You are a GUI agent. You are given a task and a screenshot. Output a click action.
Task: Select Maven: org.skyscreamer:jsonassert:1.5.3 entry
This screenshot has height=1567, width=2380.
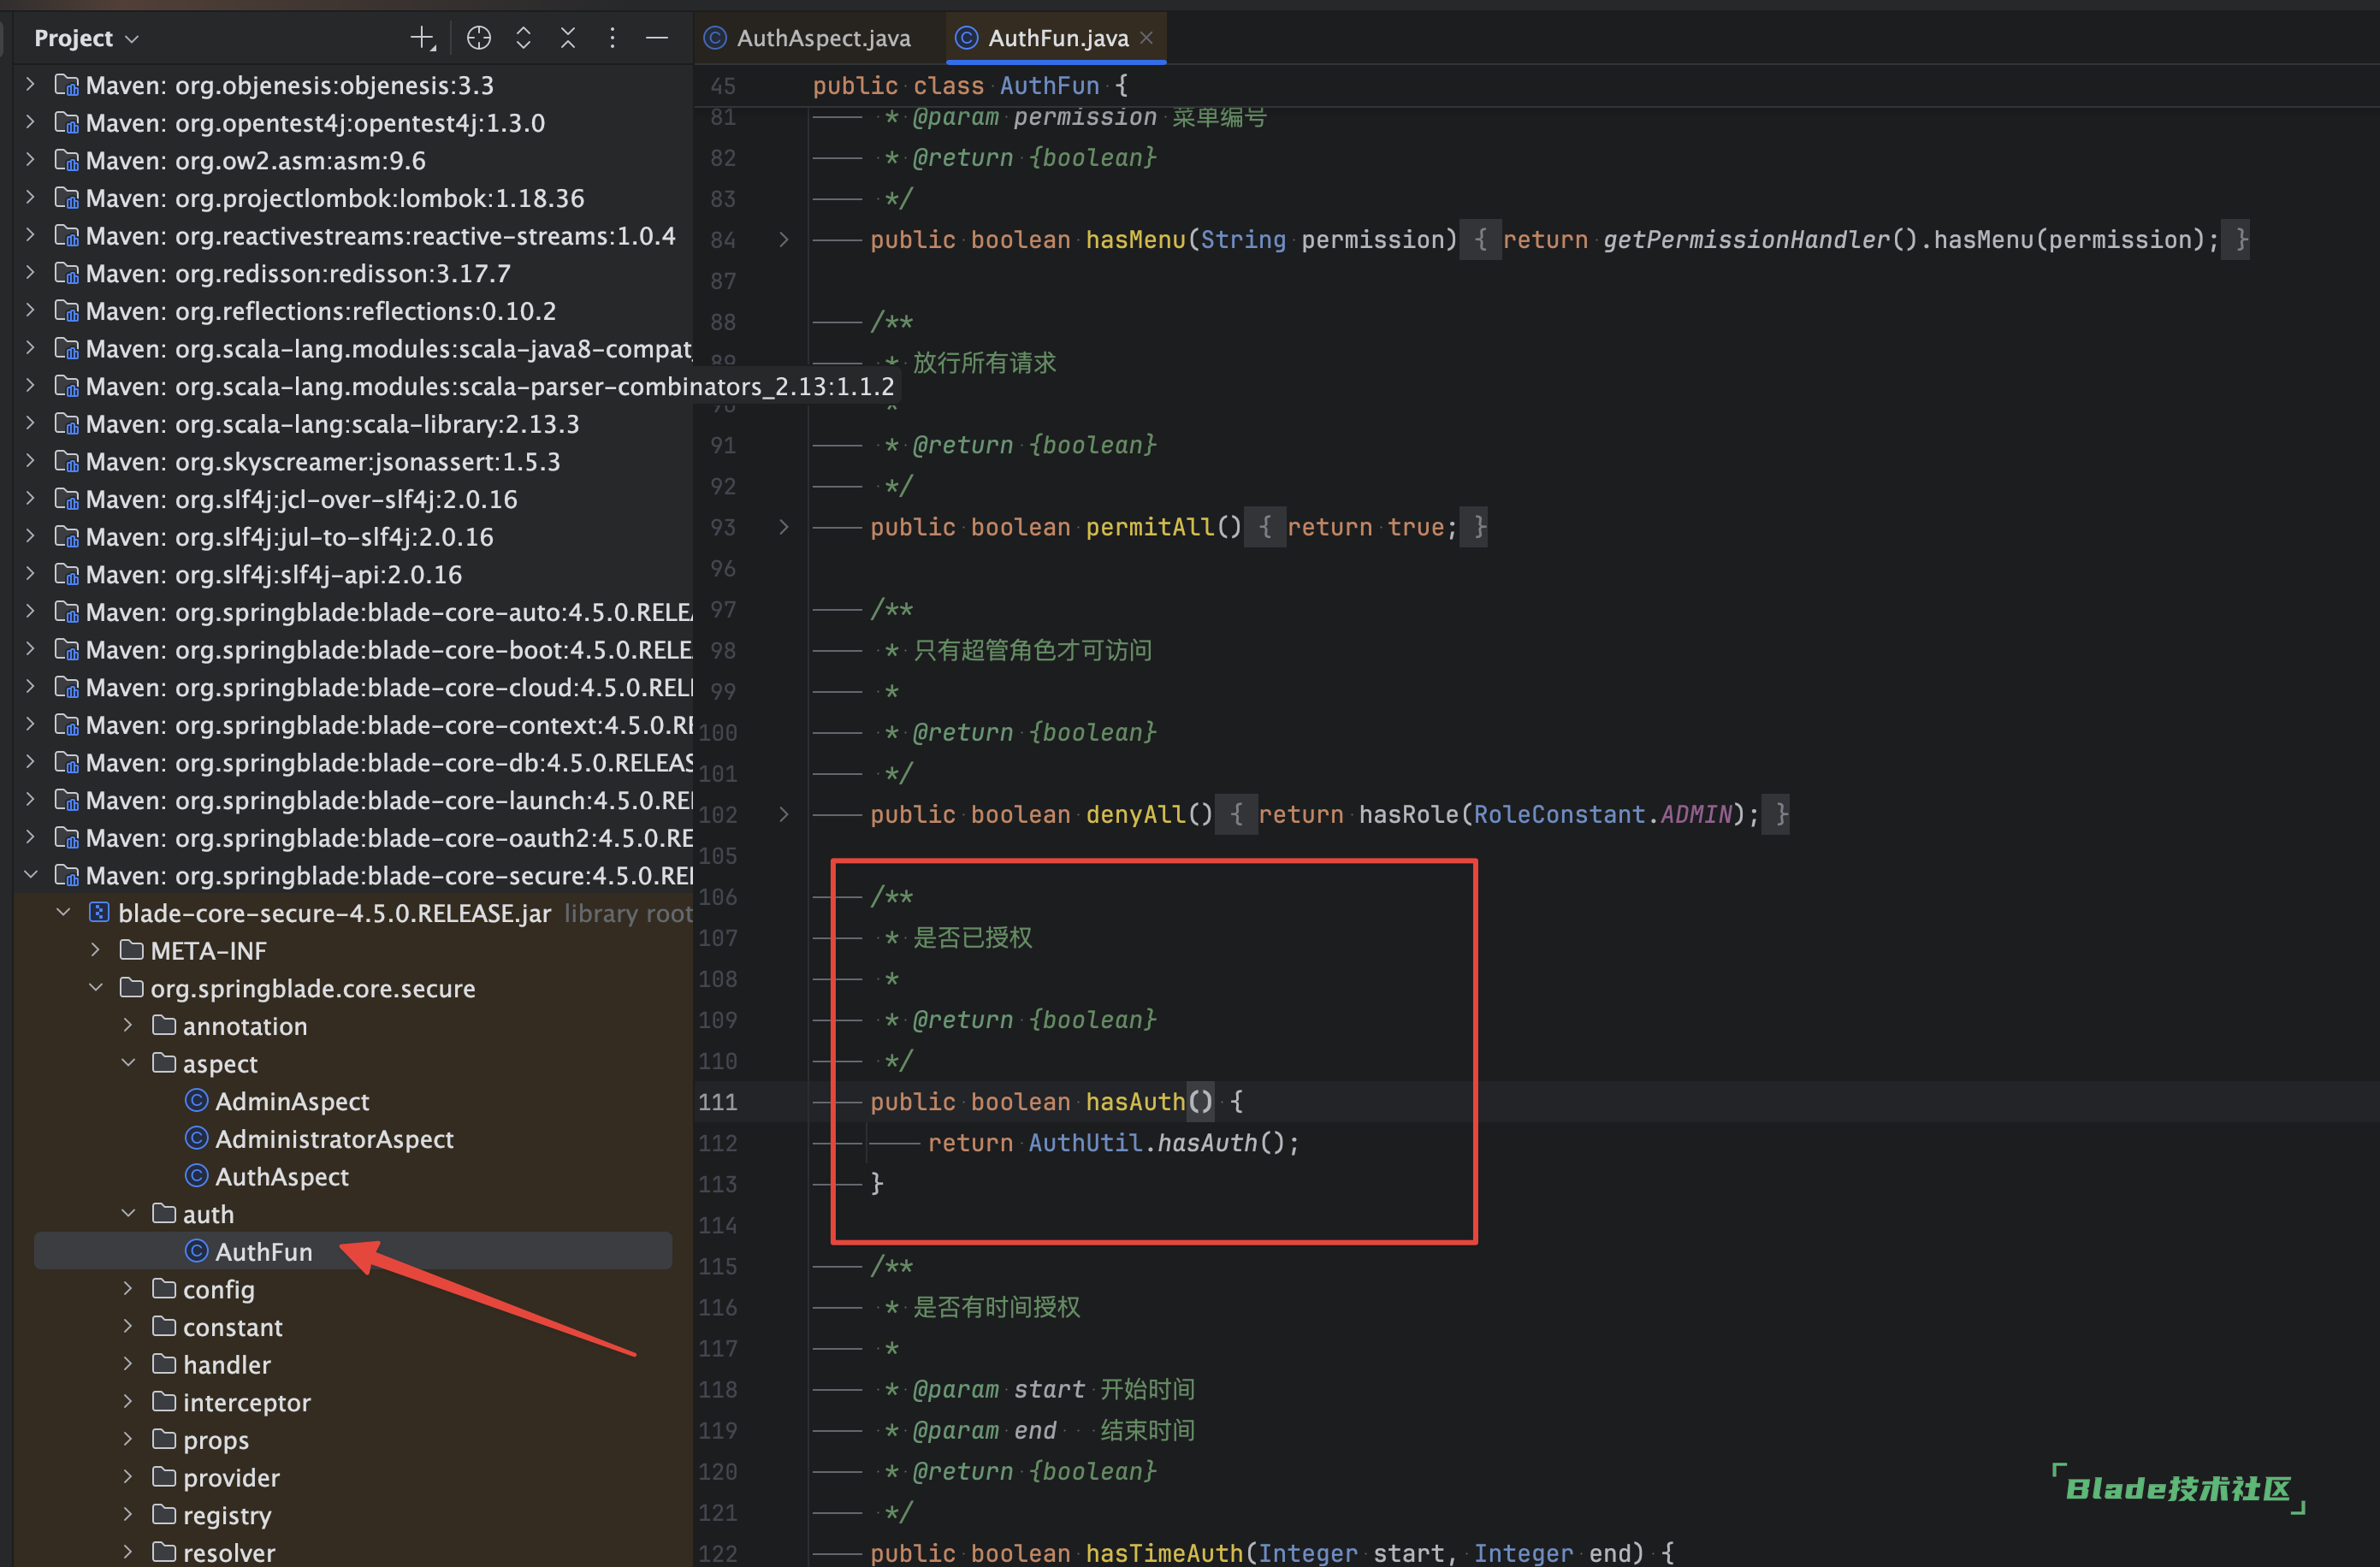point(323,462)
